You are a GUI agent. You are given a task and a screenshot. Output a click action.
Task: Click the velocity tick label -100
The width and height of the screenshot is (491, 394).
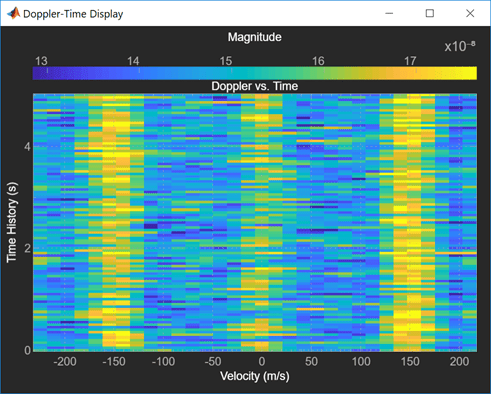(x=163, y=362)
